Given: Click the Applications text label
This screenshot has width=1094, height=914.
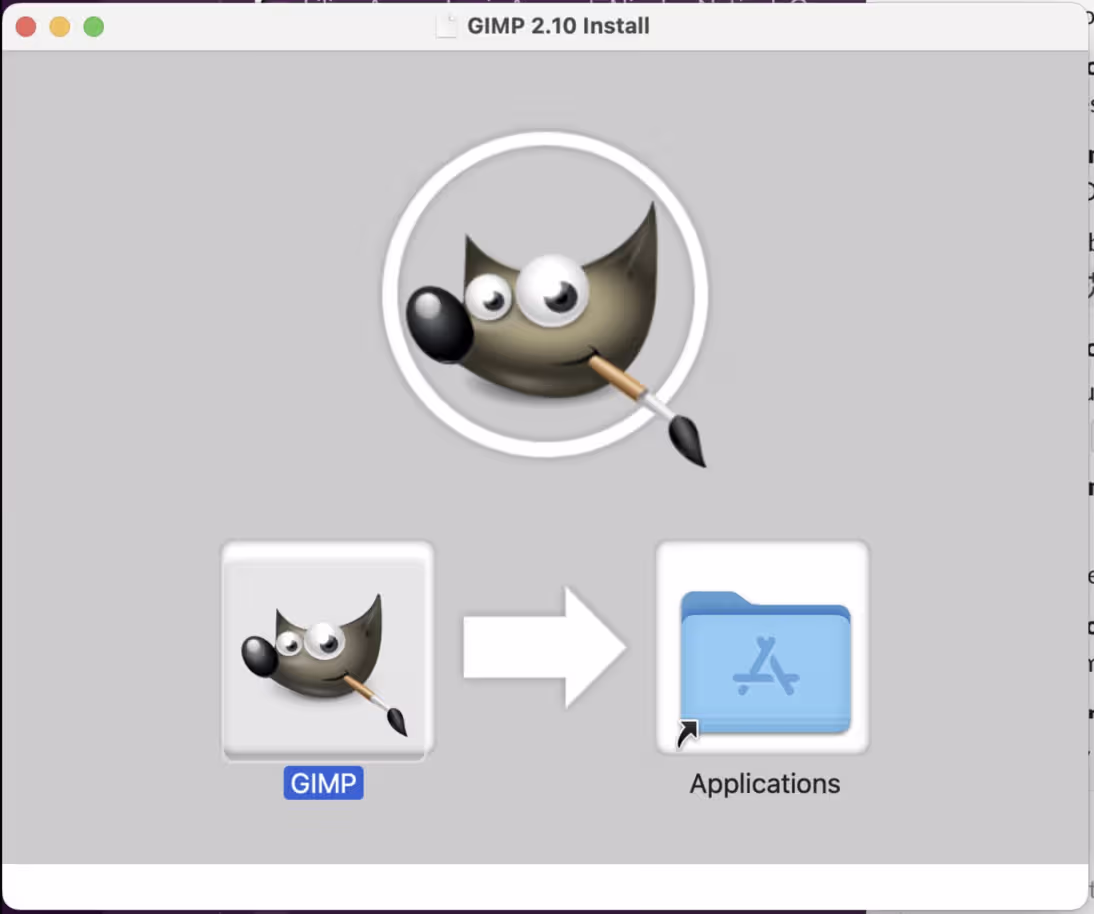Looking at the screenshot, I should 764,783.
